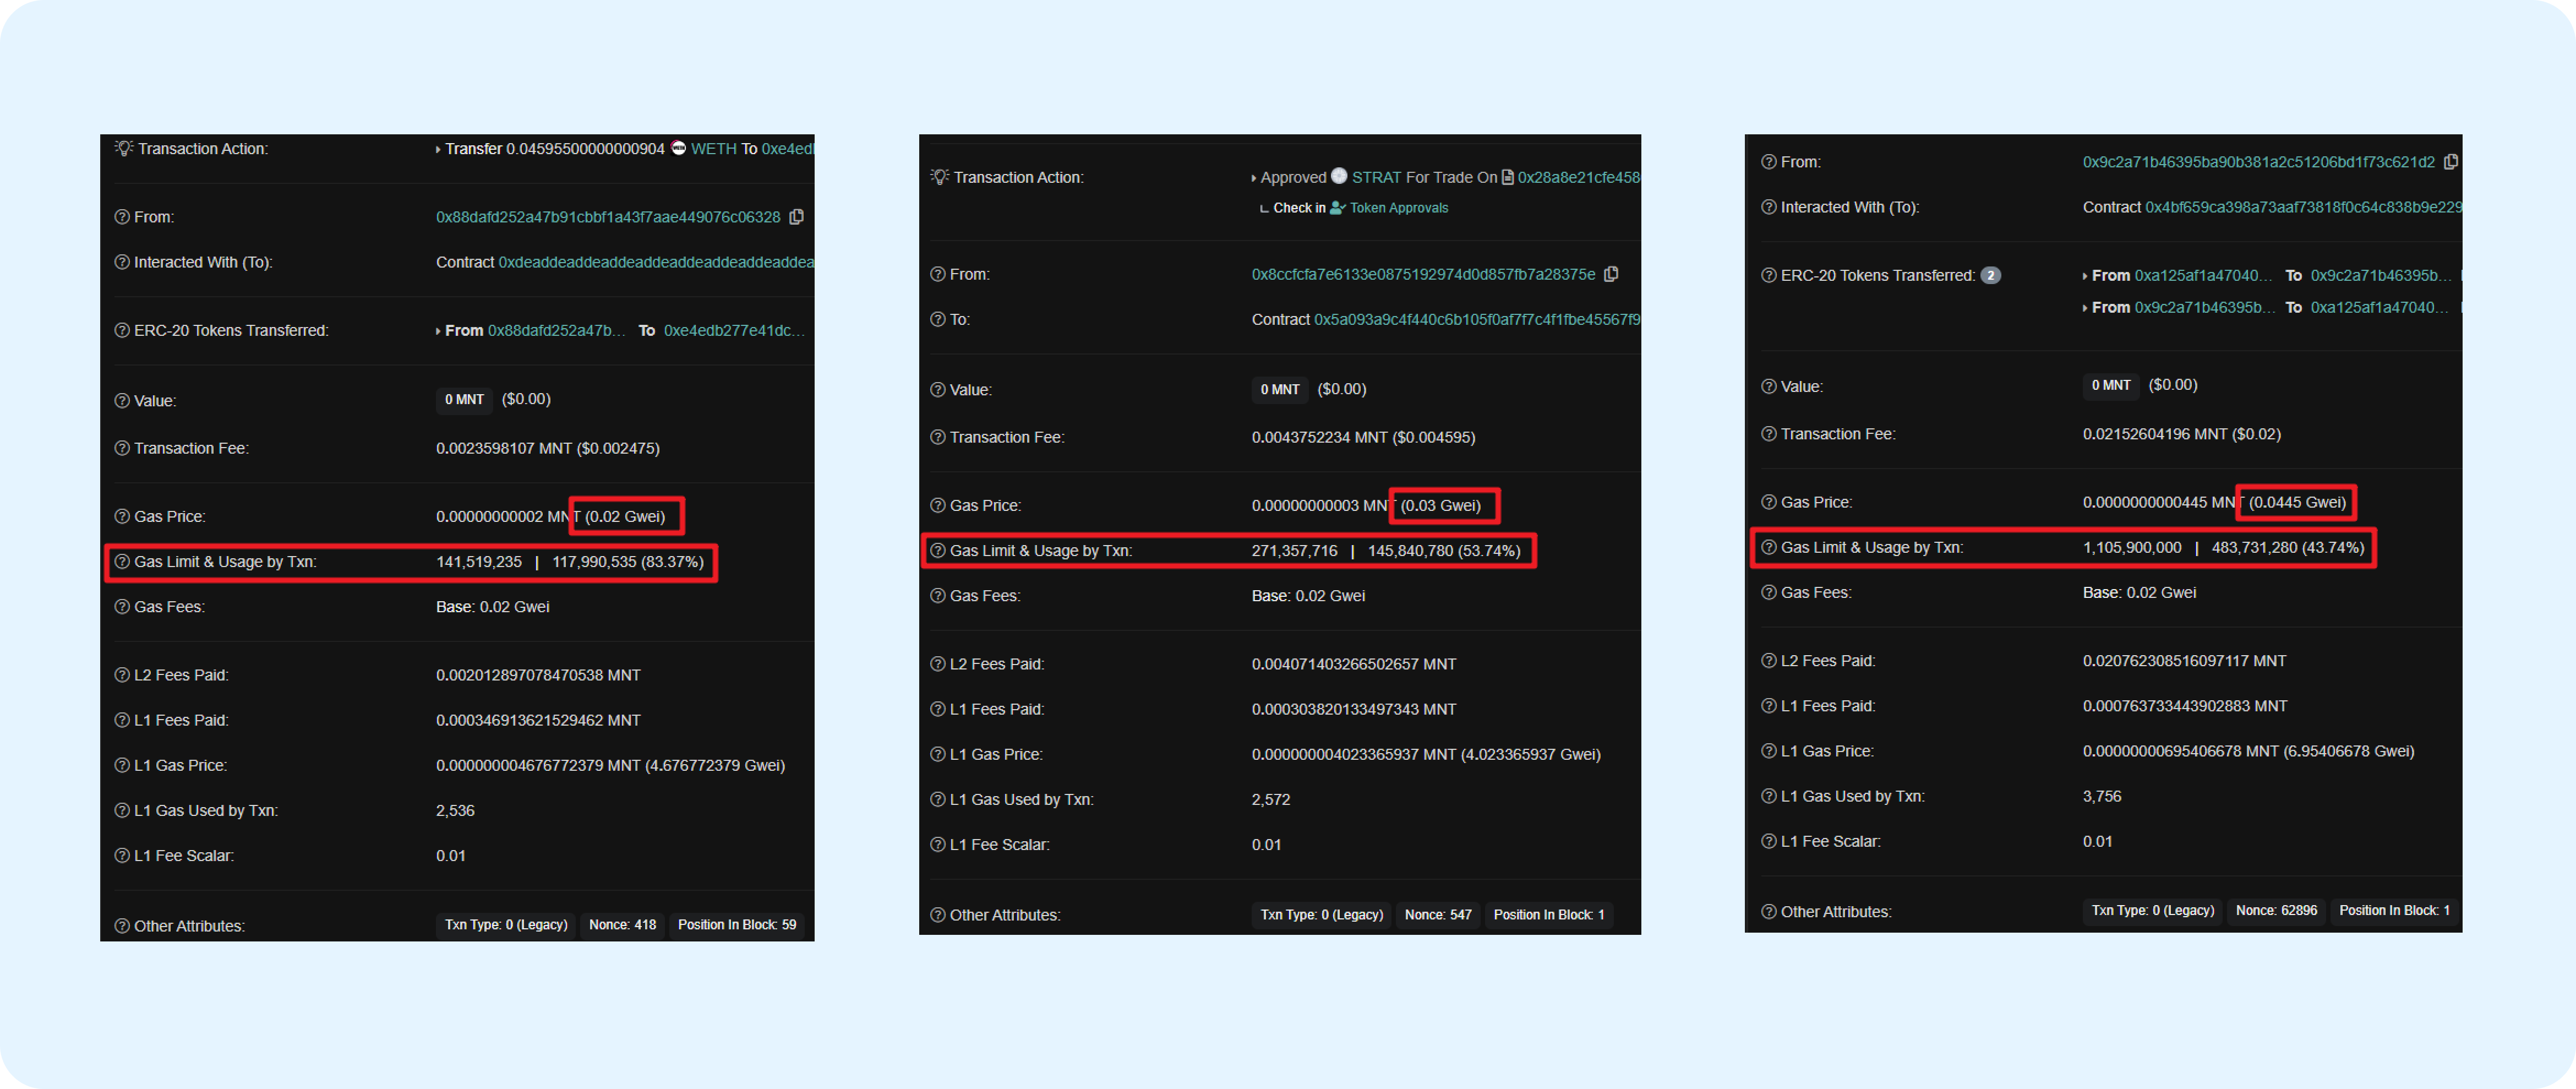Click help icon next to ERC-20 Tokens Transferred in right panel
Image resolution: width=2576 pixels, height=1089 pixels.
(1768, 276)
